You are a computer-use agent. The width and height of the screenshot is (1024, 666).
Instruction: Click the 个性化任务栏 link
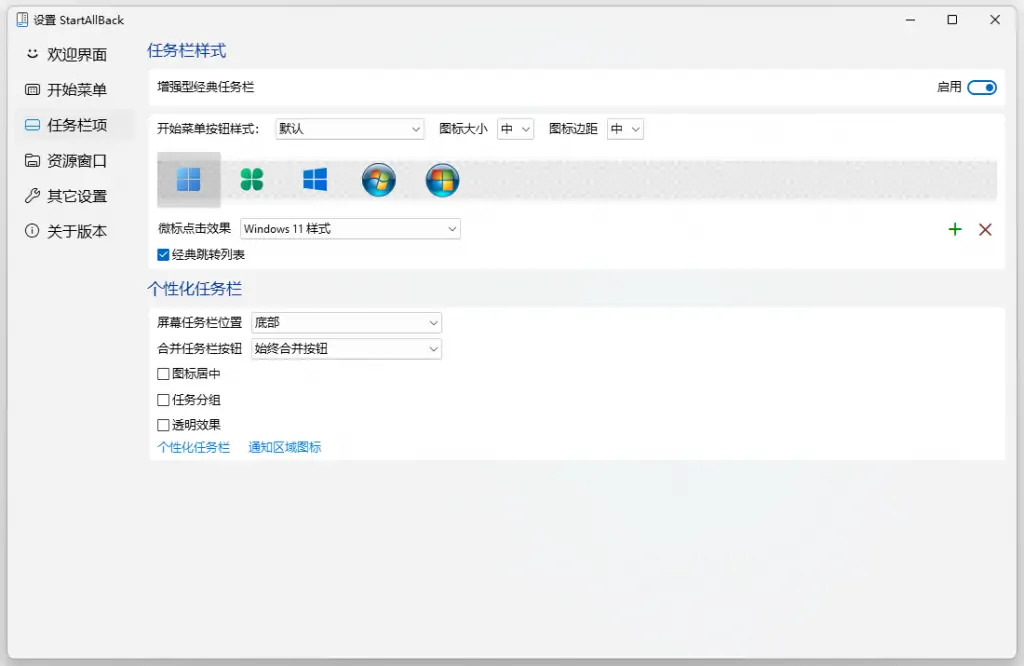(x=192, y=447)
